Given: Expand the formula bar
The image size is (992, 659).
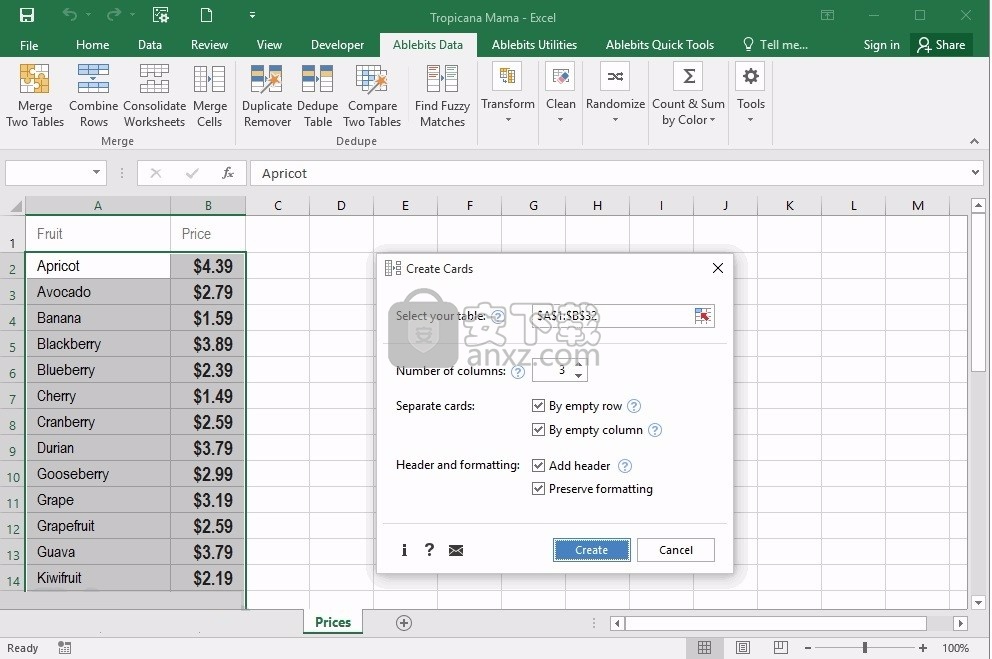Looking at the screenshot, I should point(975,172).
